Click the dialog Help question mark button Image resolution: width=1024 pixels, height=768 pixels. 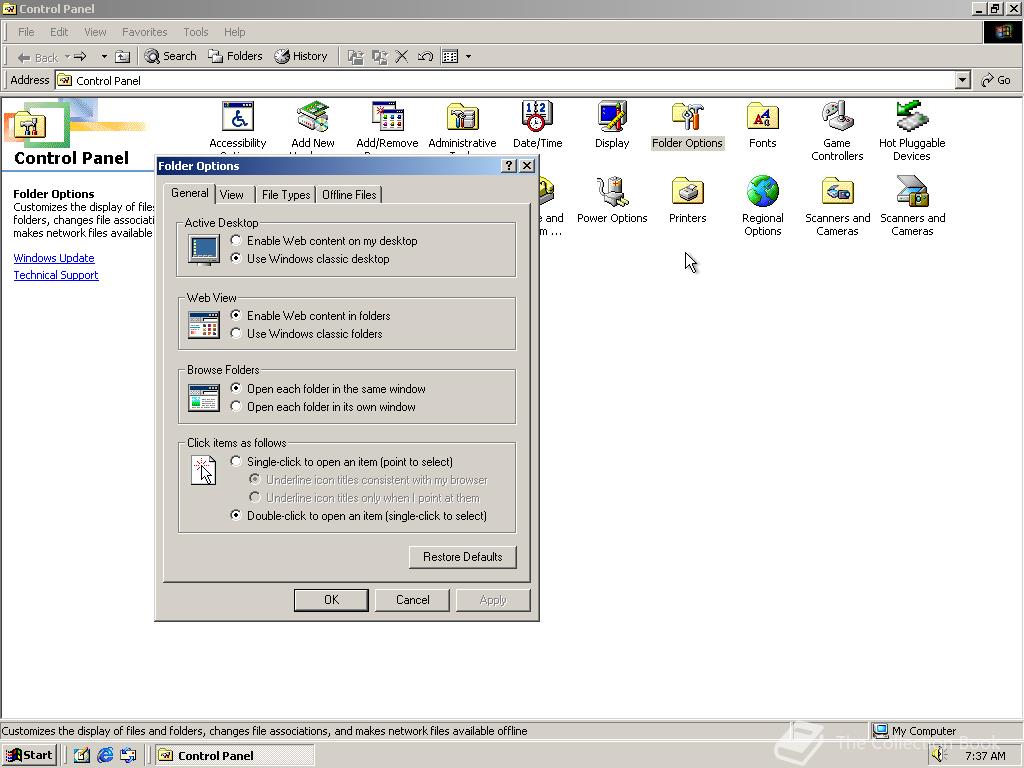coord(509,166)
